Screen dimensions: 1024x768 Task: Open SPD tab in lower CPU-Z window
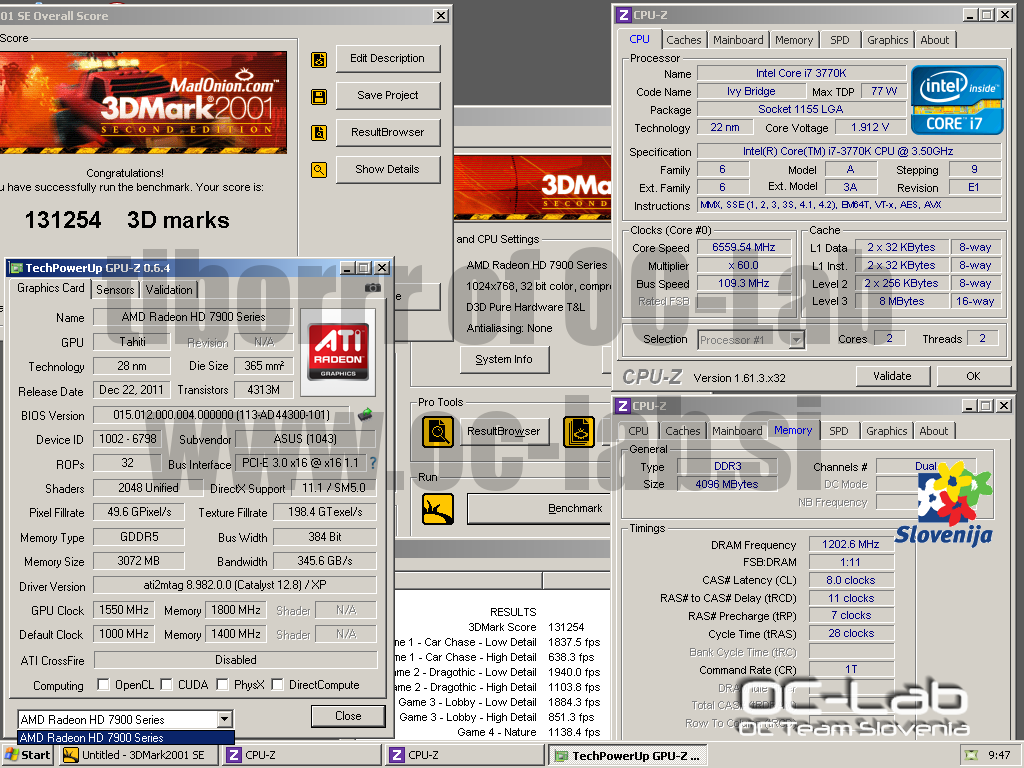coord(839,431)
